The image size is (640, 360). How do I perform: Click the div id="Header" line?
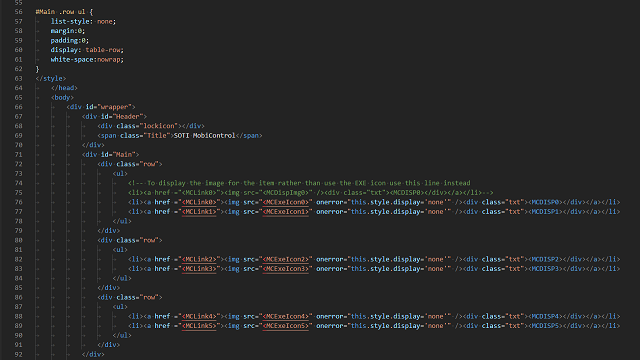click(x=114, y=116)
